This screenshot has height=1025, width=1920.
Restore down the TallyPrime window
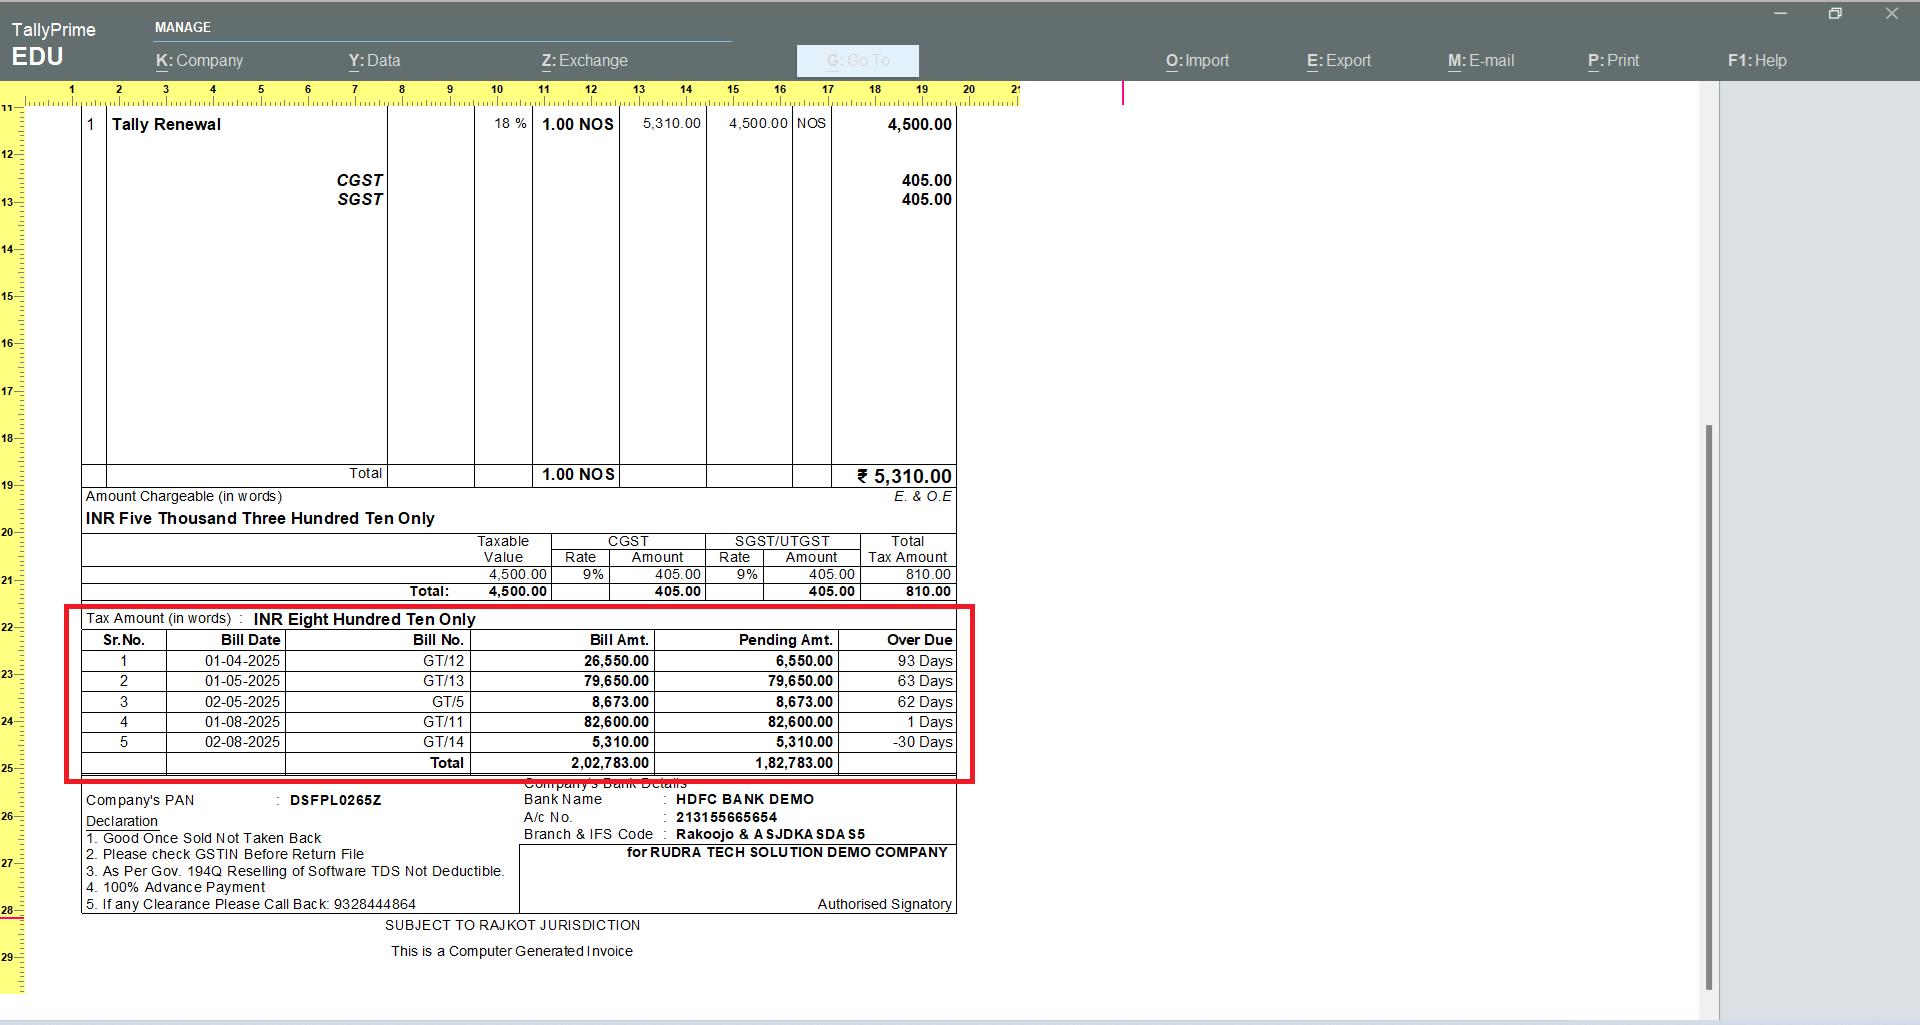(x=1835, y=14)
